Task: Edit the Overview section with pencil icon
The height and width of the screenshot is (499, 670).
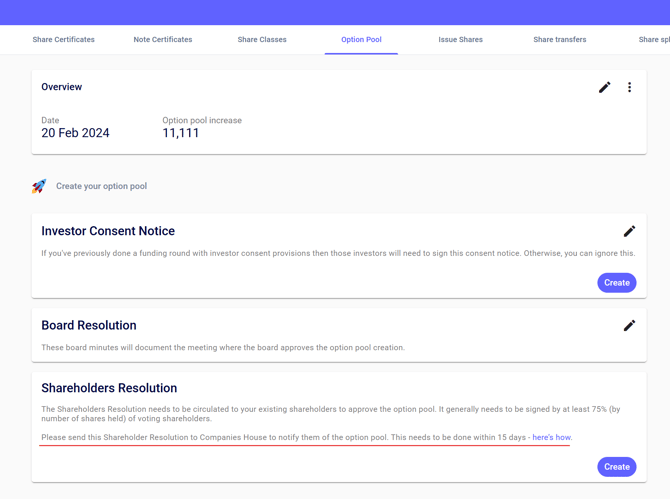Action: (x=604, y=88)
